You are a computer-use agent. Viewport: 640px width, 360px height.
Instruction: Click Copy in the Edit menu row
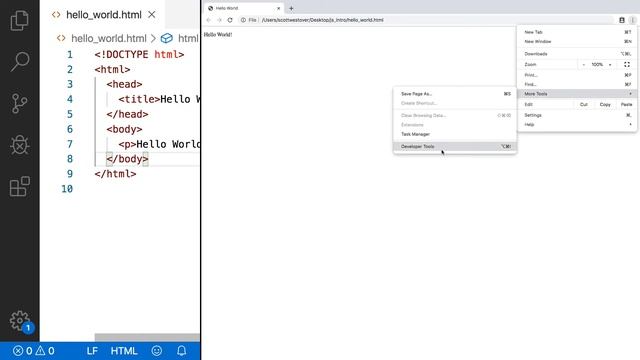[605, 104]
